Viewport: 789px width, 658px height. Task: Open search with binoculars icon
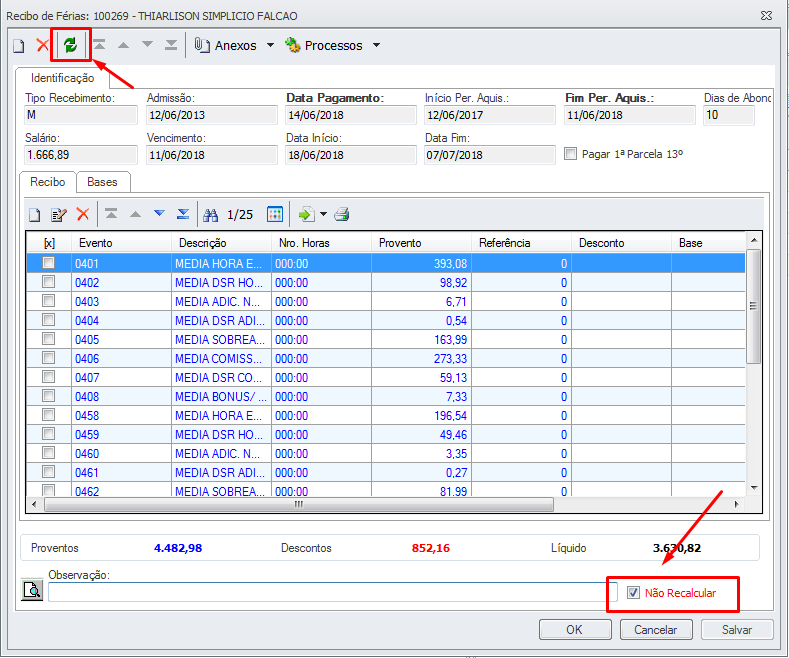point(210,215)
